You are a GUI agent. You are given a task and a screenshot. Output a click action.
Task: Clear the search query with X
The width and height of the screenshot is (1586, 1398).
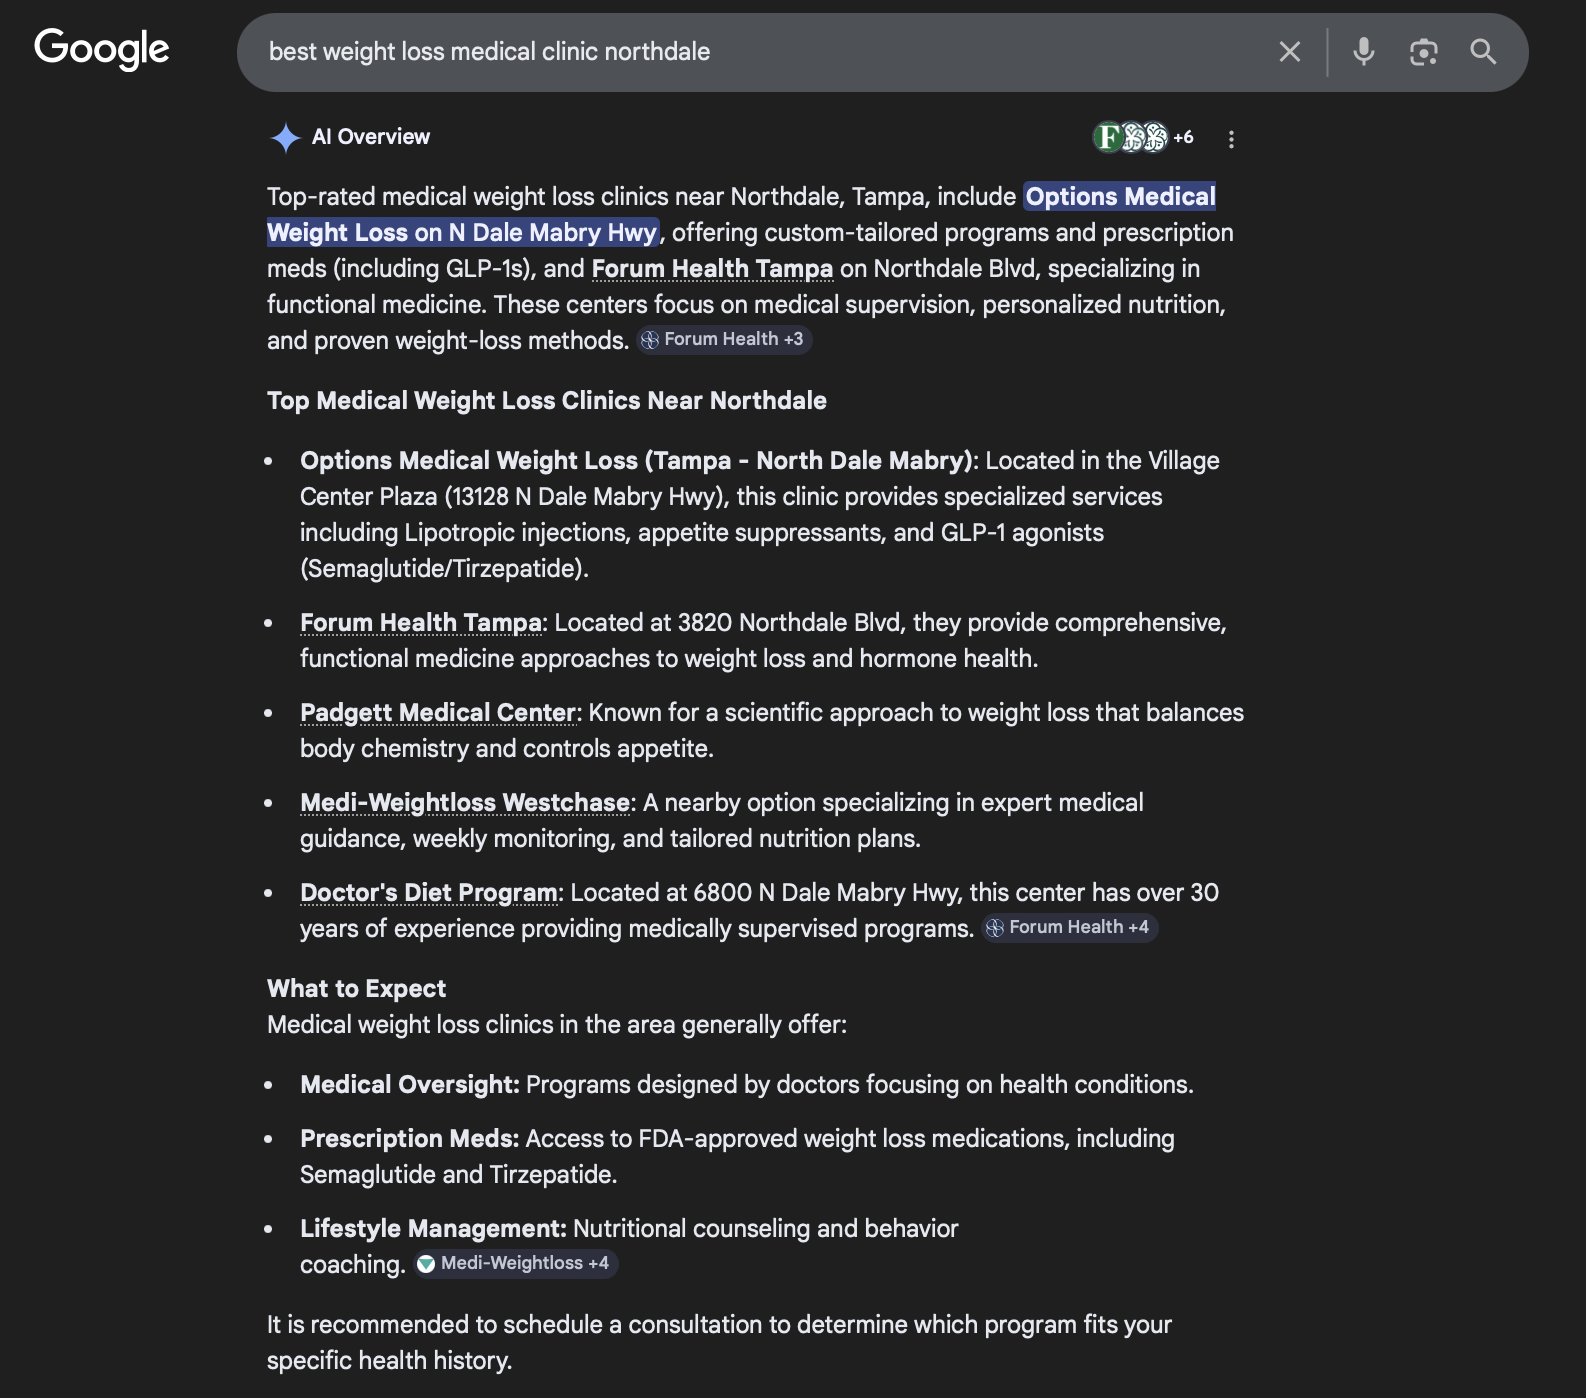1290,52
